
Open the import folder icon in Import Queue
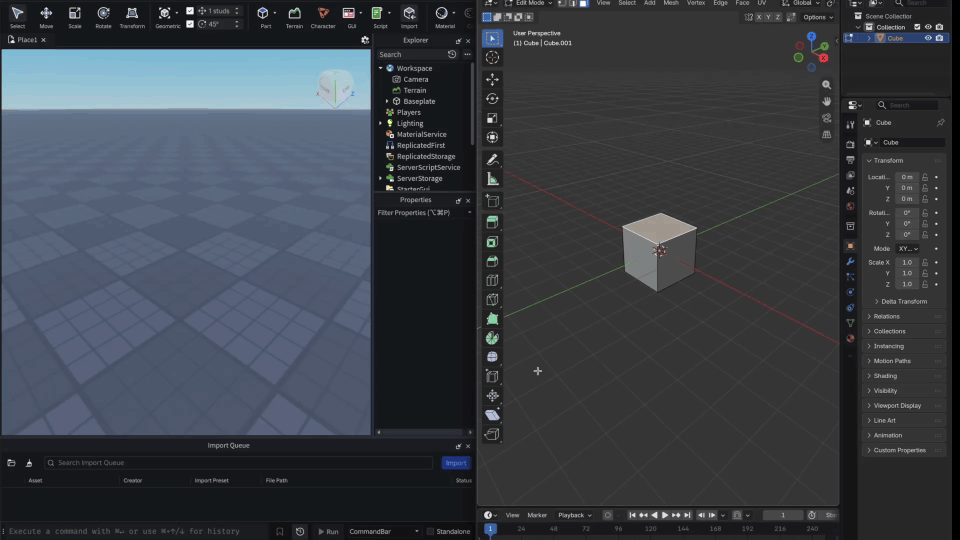pyautogui.click(x=11, y=463)
